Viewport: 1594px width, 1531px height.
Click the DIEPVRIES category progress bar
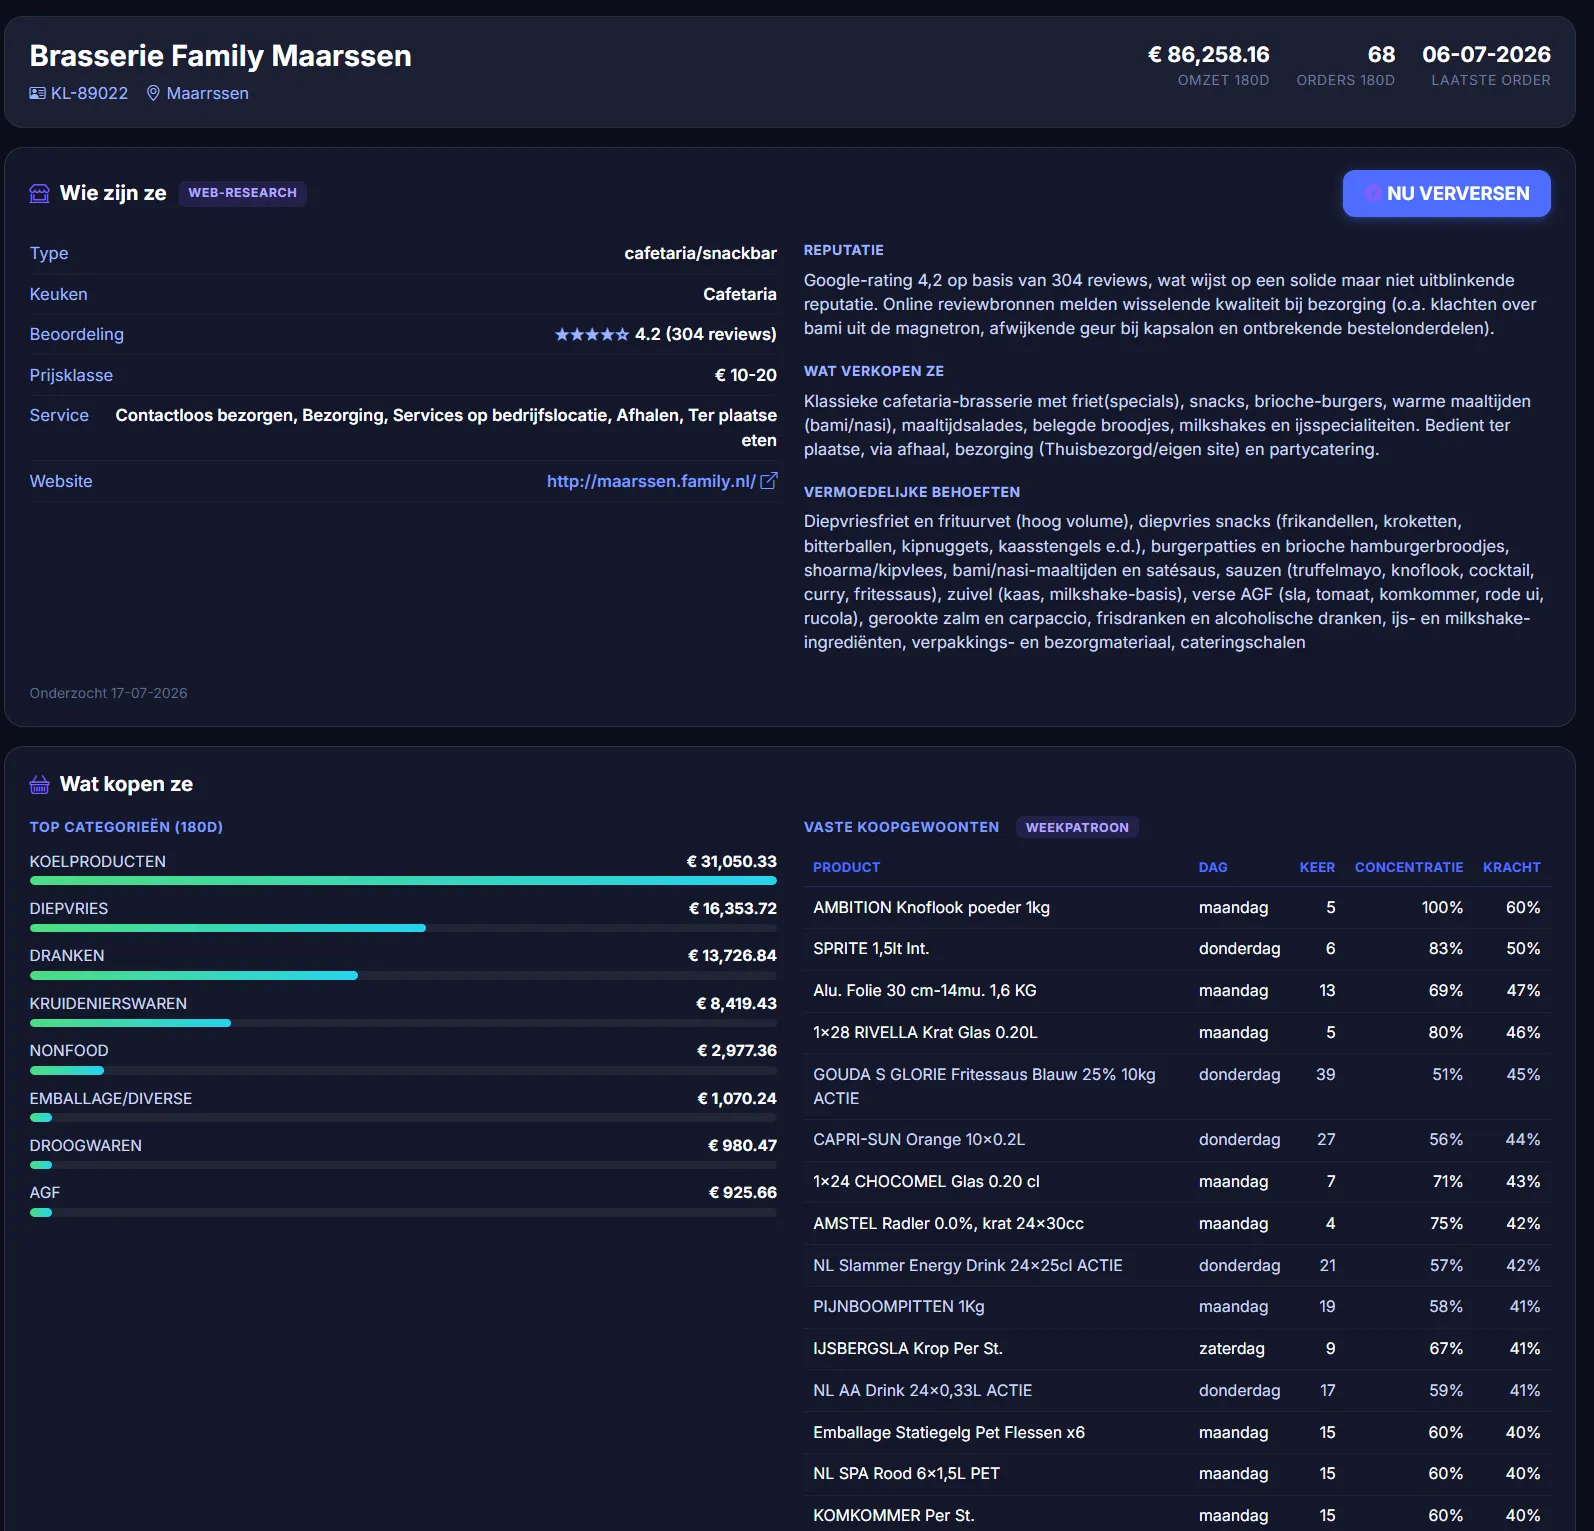403,928
